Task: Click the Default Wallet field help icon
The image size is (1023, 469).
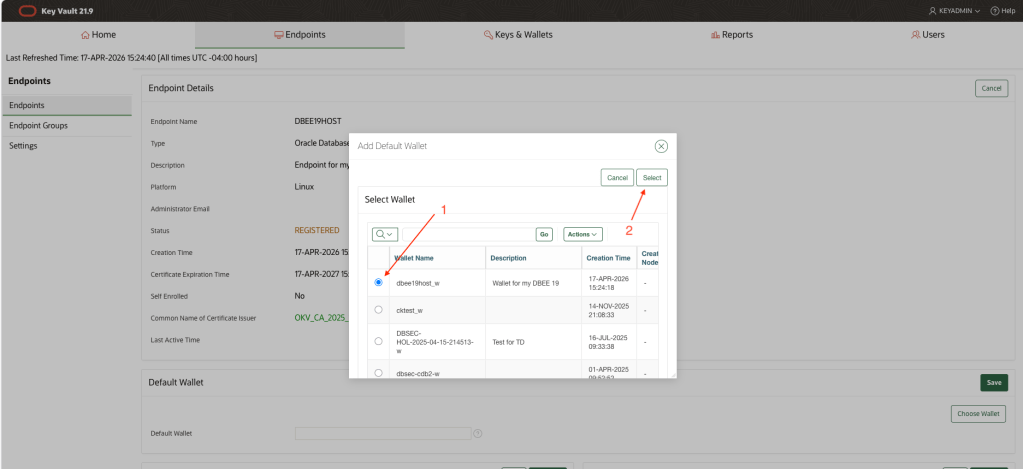Action: click(x=478, y=433)
